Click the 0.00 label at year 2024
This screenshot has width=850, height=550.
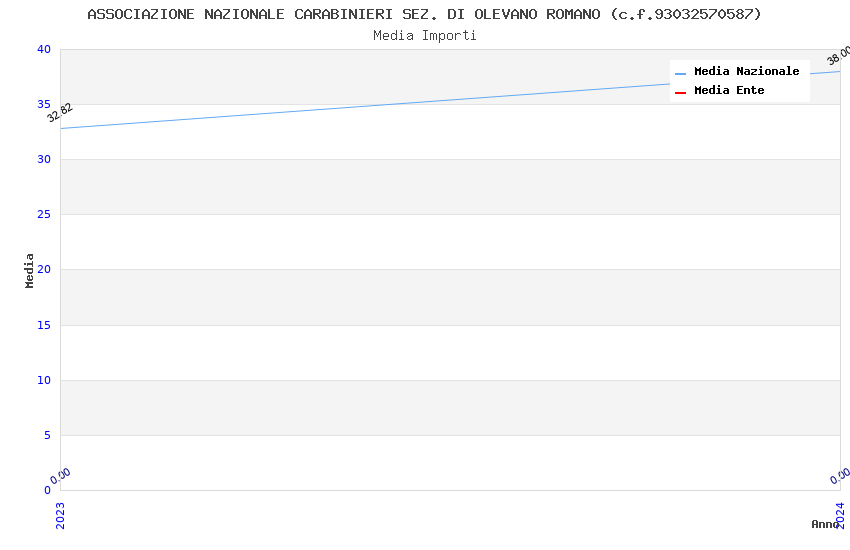point(840,476)
